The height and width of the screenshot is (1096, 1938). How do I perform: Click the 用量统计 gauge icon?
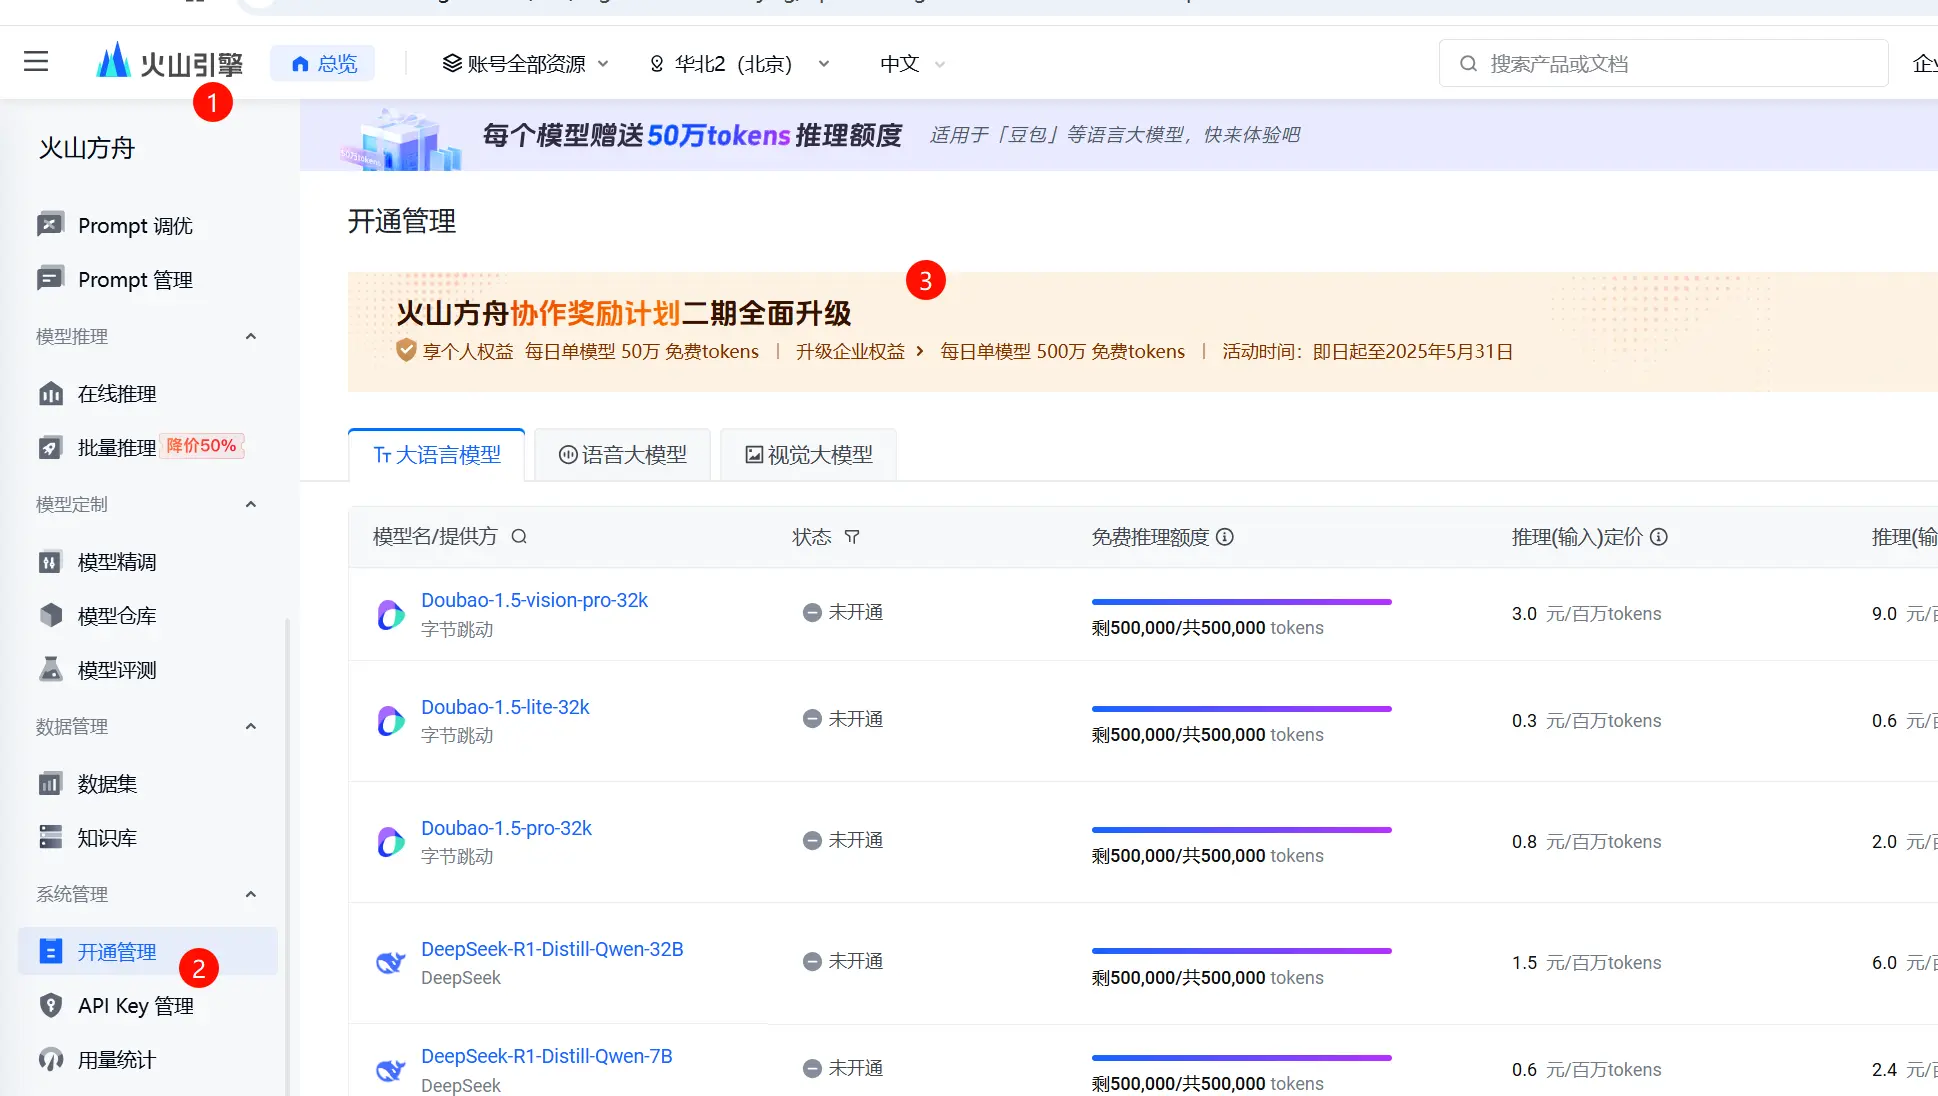[50, 1059]
